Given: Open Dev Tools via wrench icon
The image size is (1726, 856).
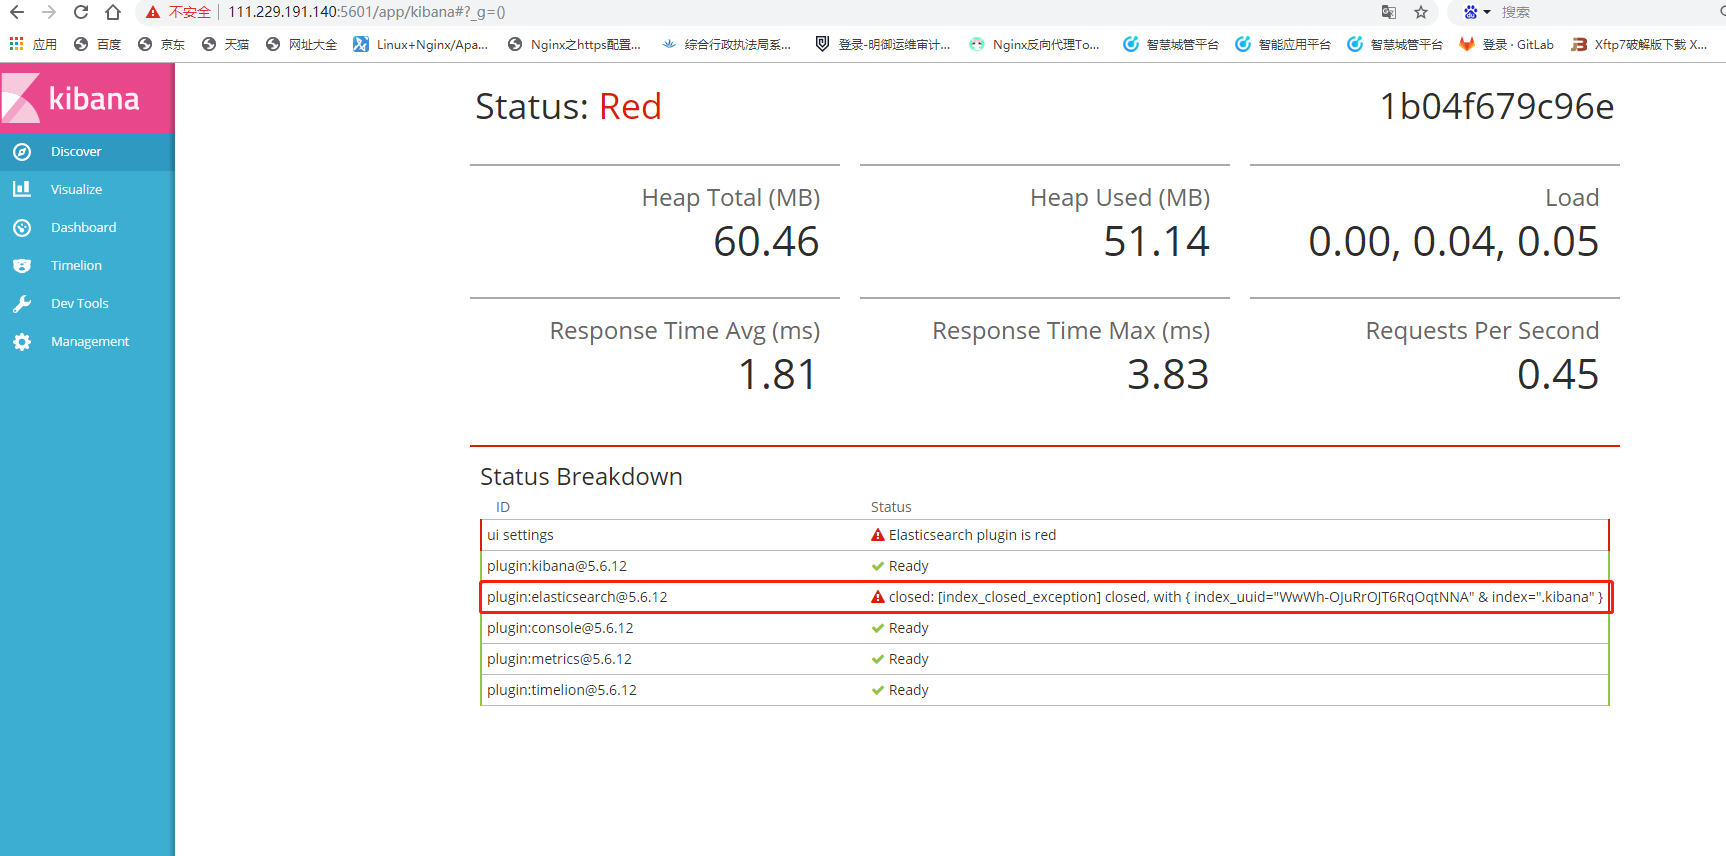Looking at the screenshot, I should [22, 304].
